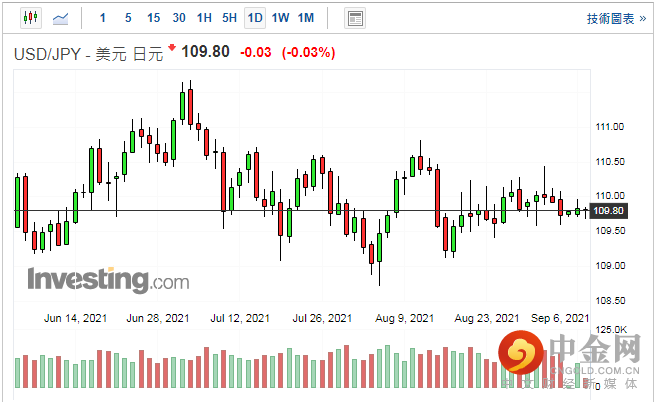Select the 5 minute interval
The height and width of the screenshot is (402, 655).
coord(127,18)
